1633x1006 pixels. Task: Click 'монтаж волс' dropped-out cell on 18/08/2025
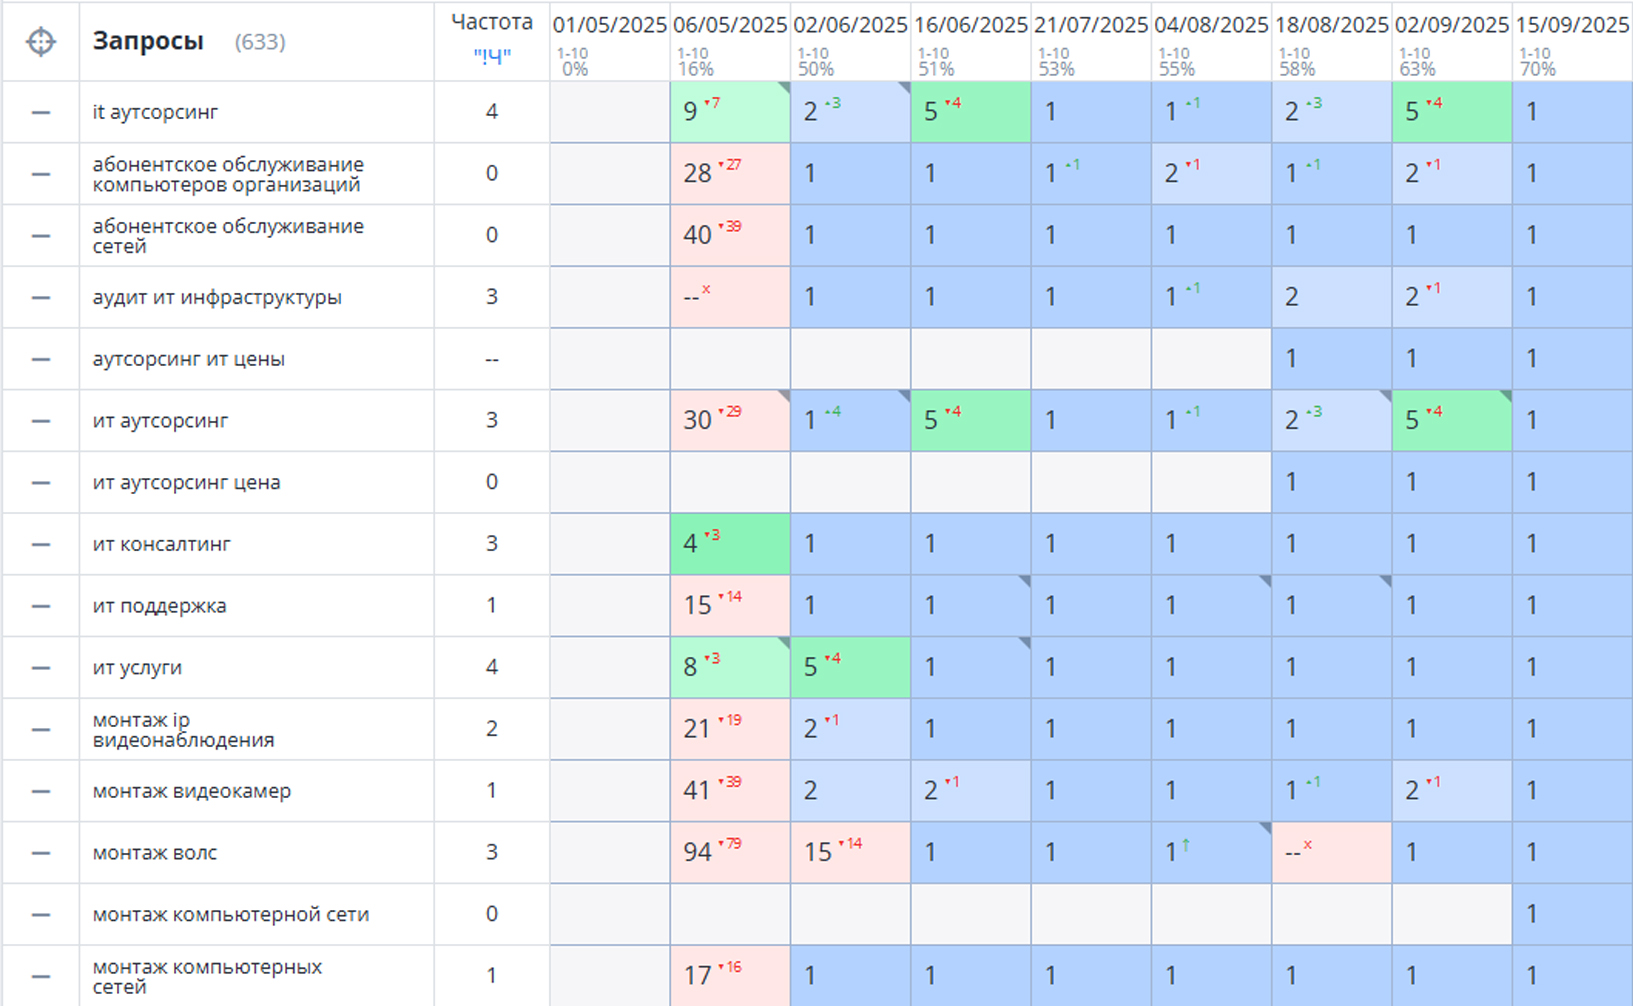tap(1331, 852)
